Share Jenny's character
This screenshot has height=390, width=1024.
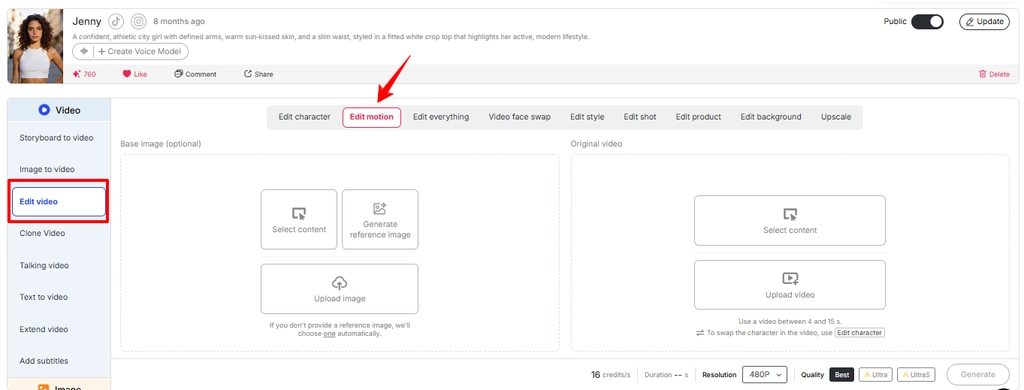pyautogui.click(x=259, y=74)
